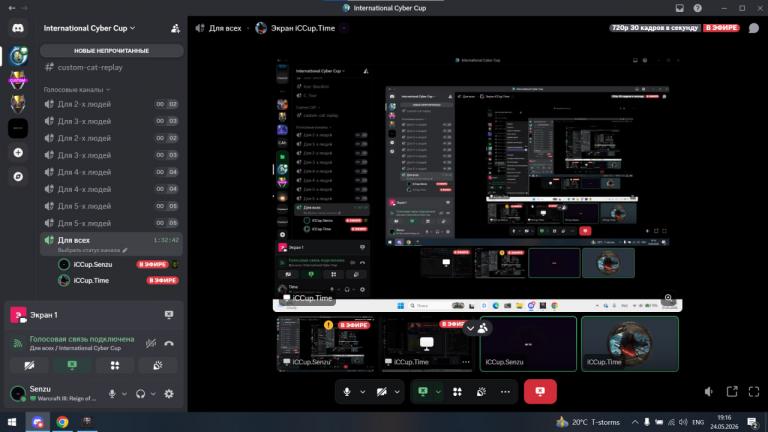Mute the microphone in Senzu's user panel
This screenshot has width=768, height=432.
(112, 394)
